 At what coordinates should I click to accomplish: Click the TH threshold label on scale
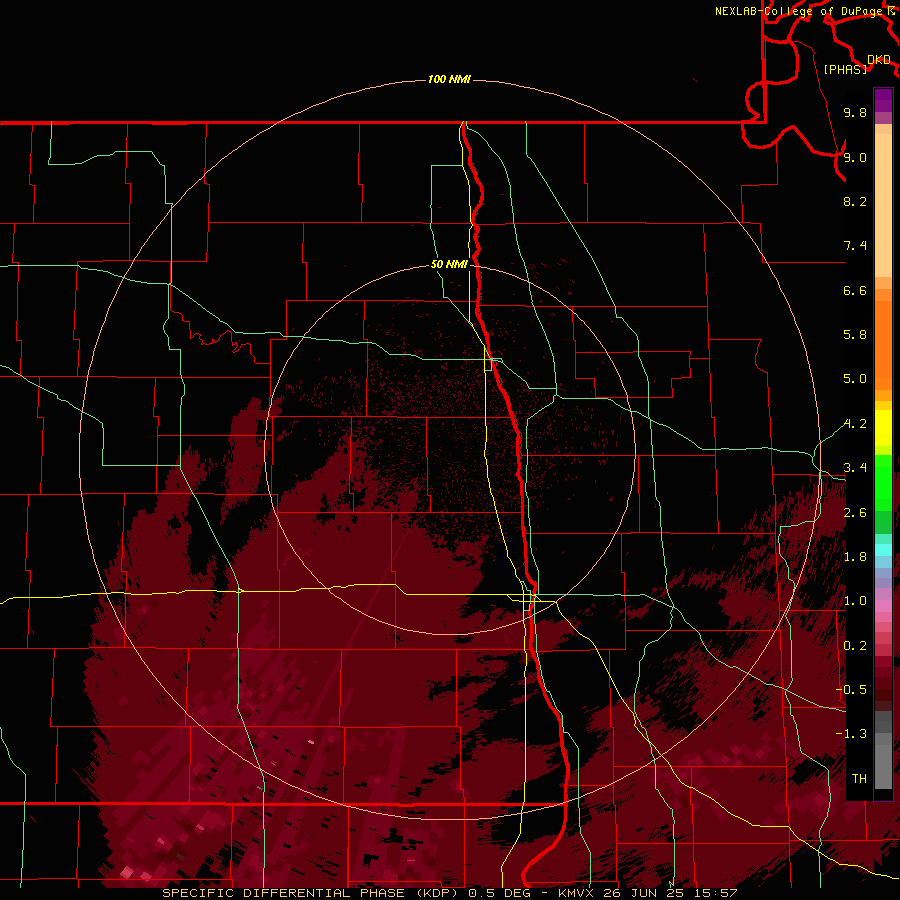pyautogui.click(x=859, y=779)
